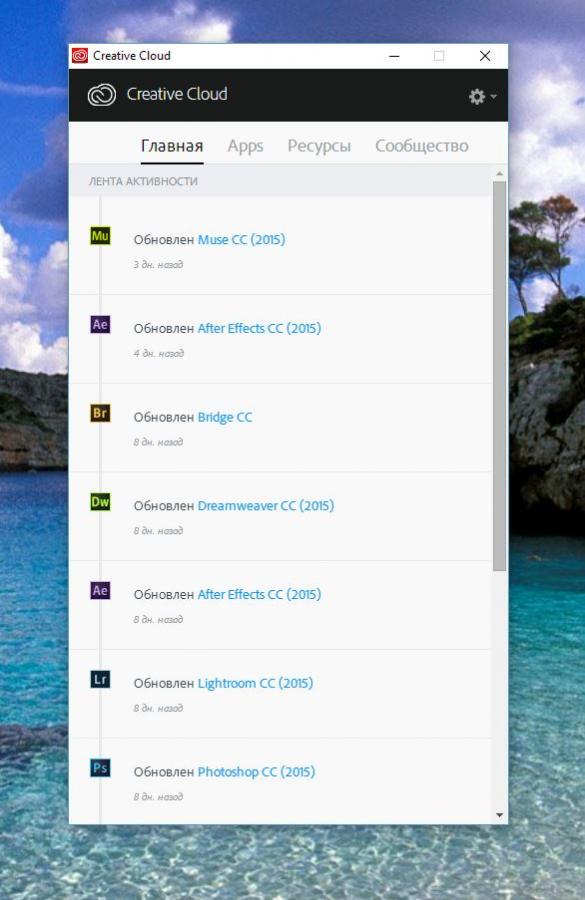The image size is (585, 900).
Task: Click the ЛЕНТА АКТИВНОСТИ header text
Action: point(143,181)
